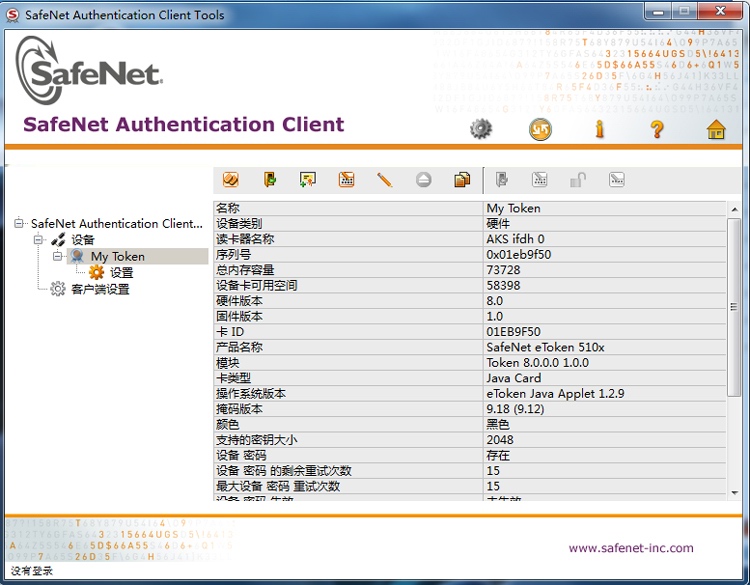
Task: Click the grey eject disc toolbar icon
Action: tap(423, 180)
